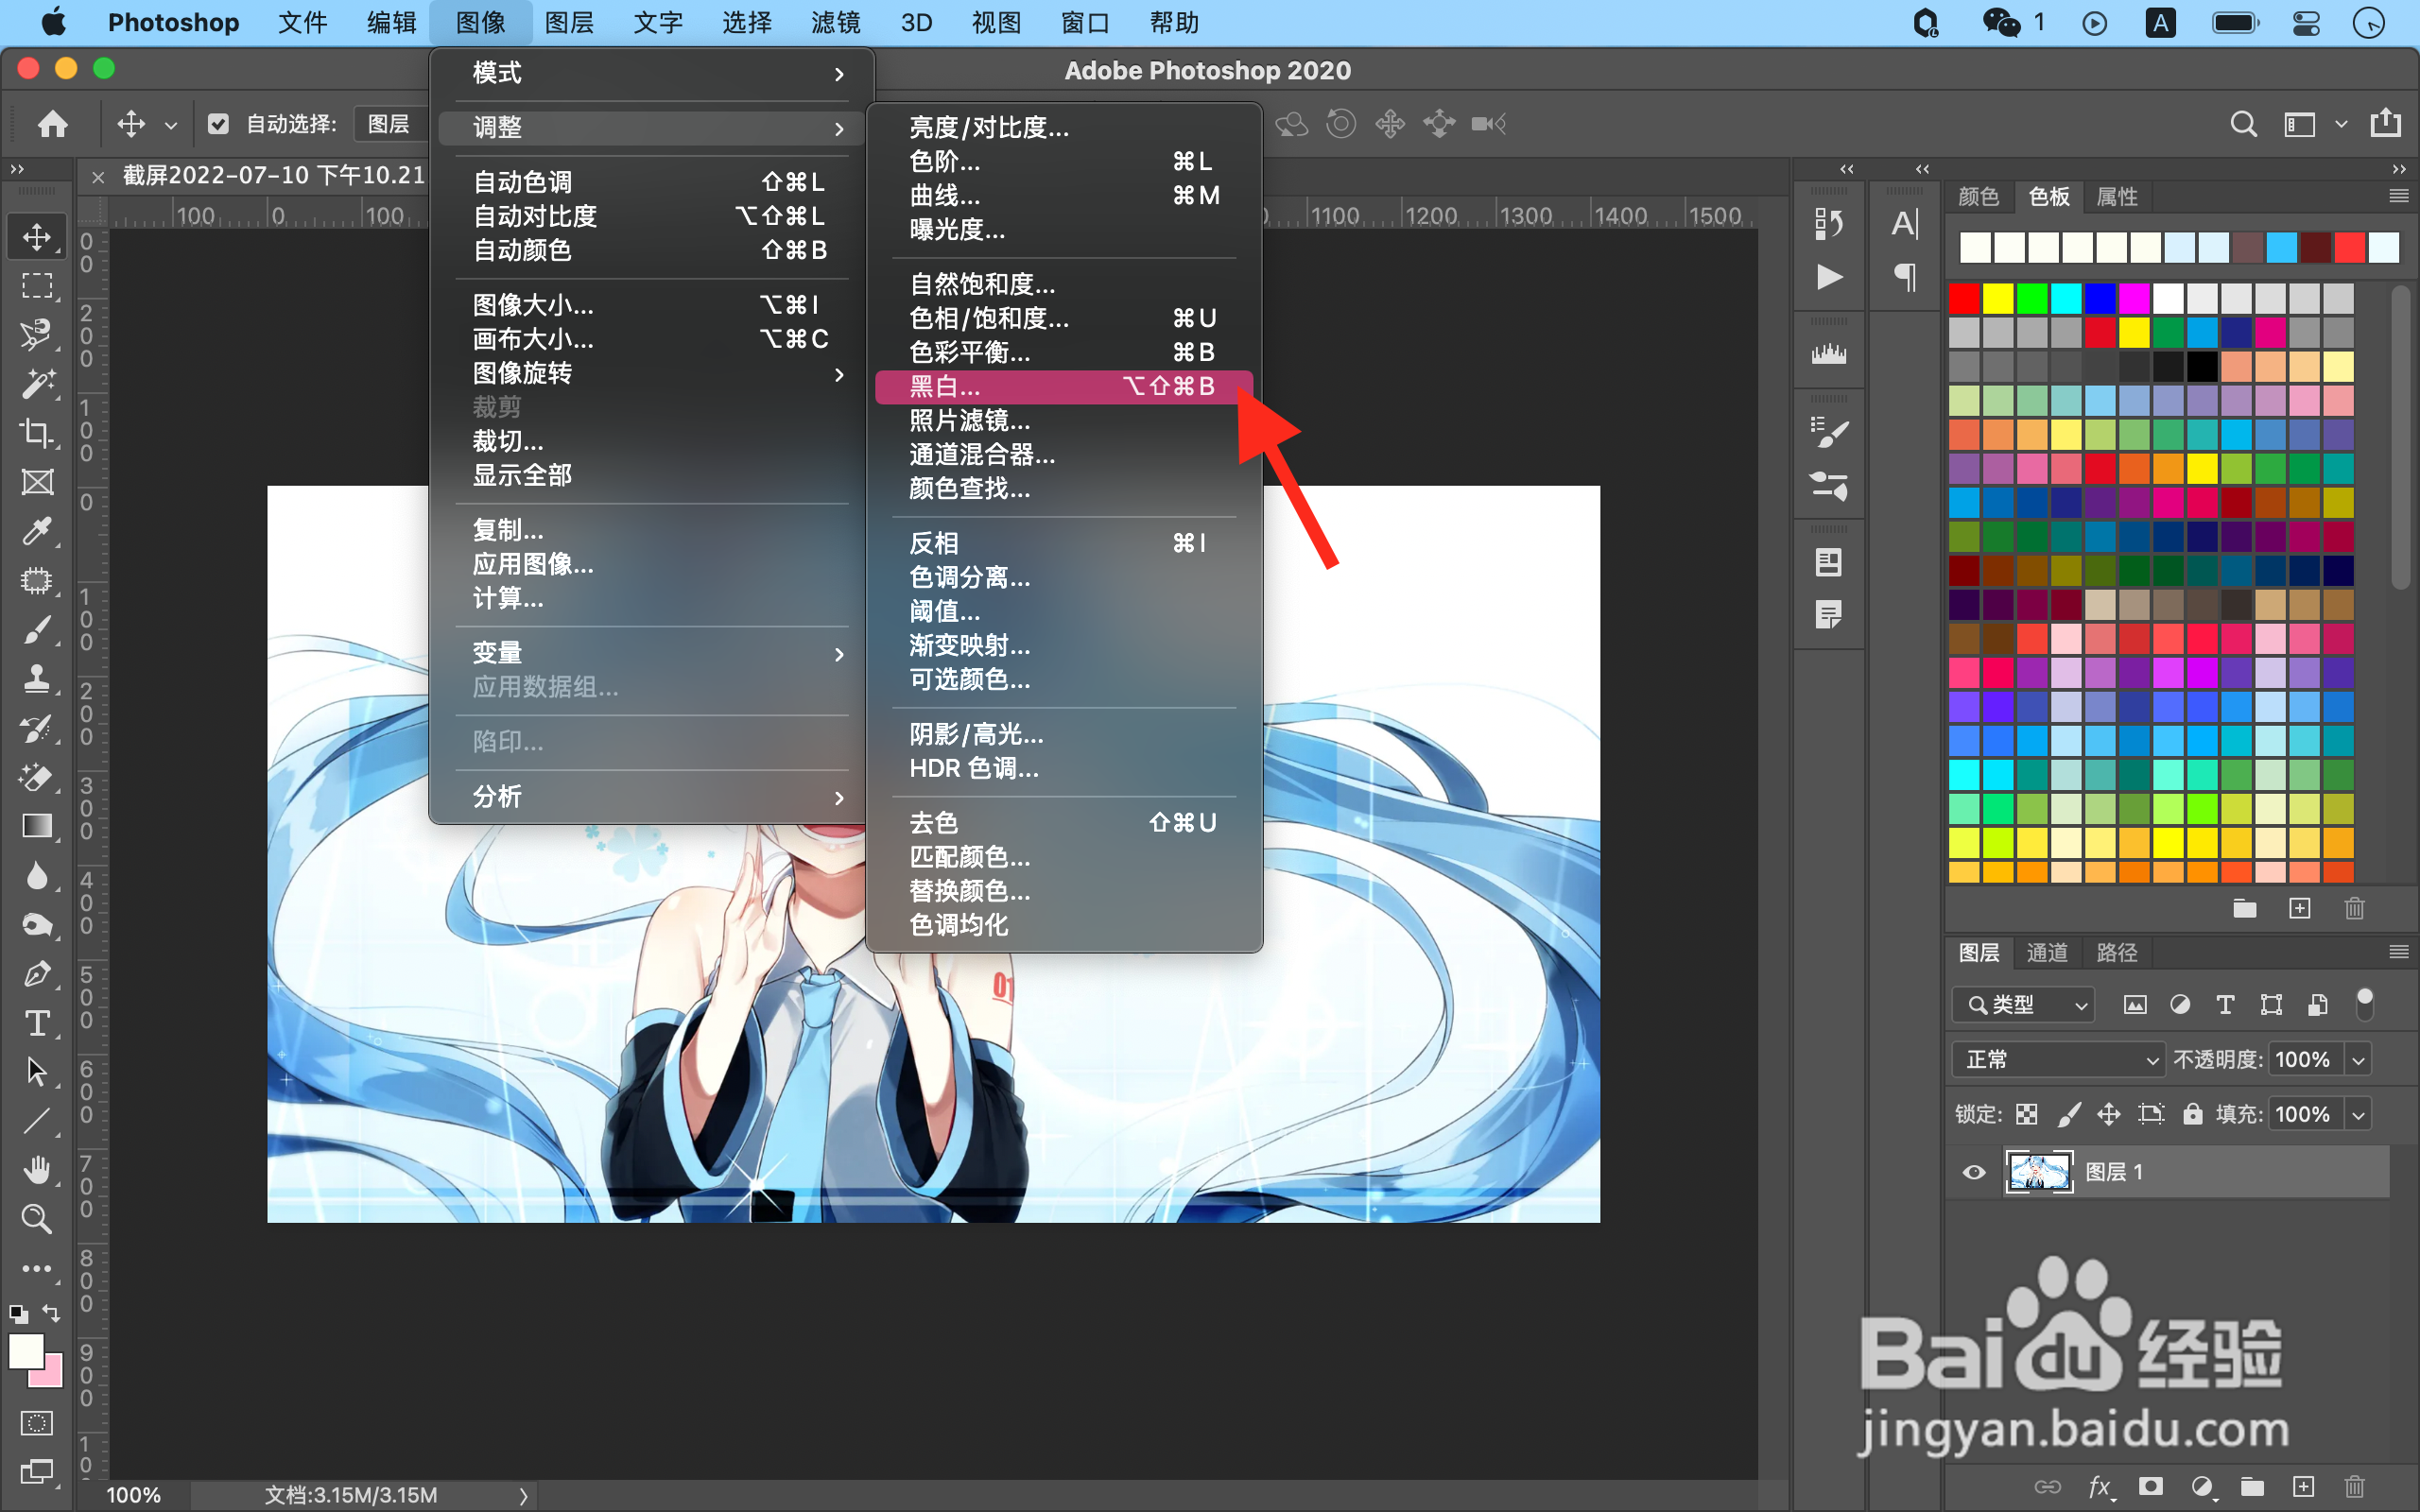Viewport: 2420px width, 1512px height.
Task: Click the 图层 1 layer thumbnail
Action: [x=2038, y=1172]
